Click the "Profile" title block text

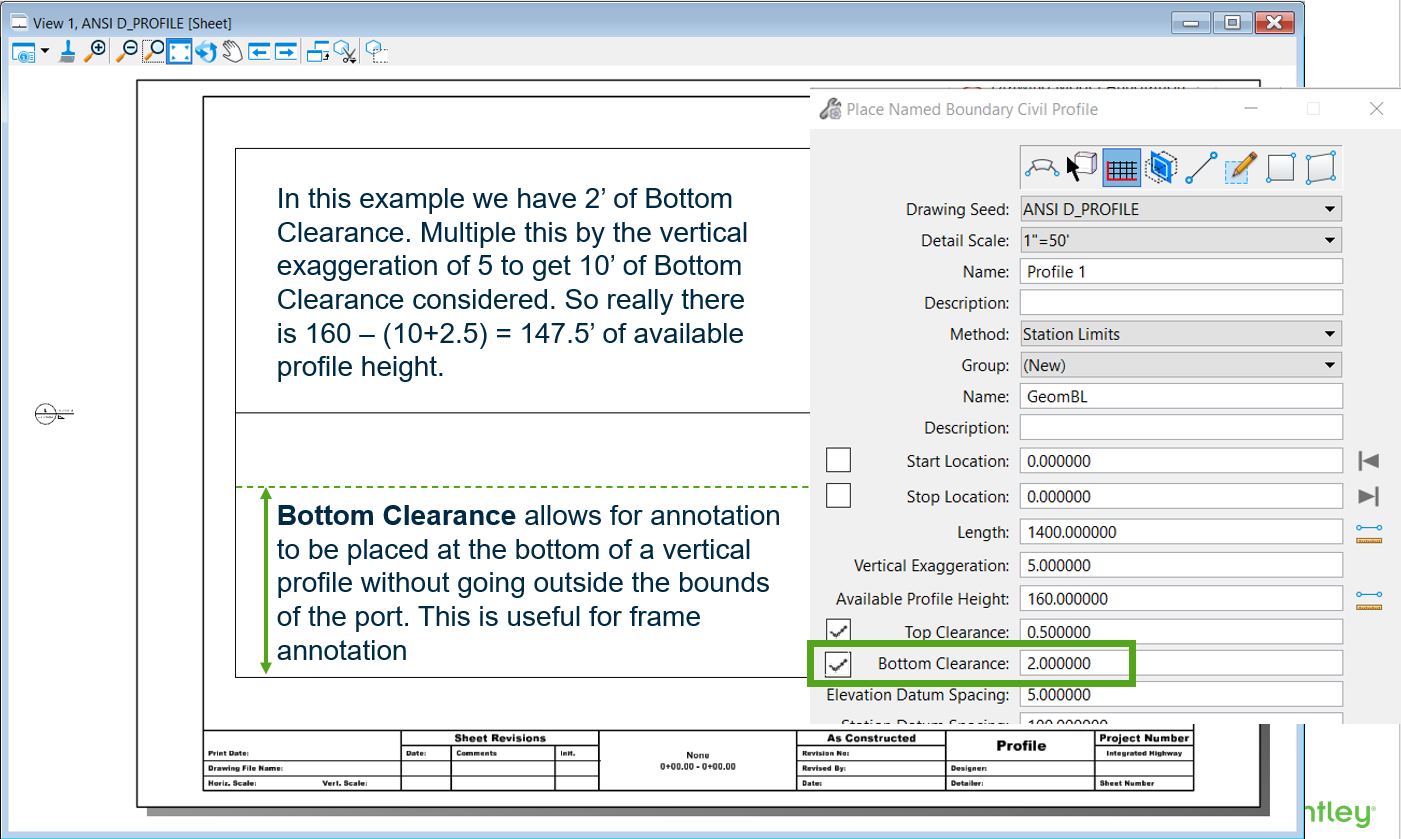coord(1021,745)
